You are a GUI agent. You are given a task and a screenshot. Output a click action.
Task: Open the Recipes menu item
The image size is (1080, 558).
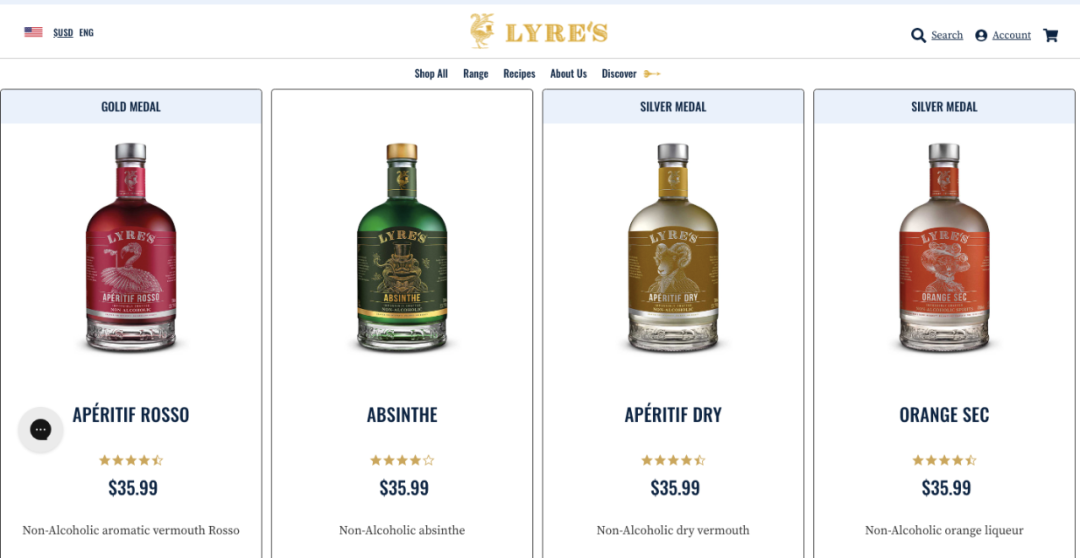(519, 74)
